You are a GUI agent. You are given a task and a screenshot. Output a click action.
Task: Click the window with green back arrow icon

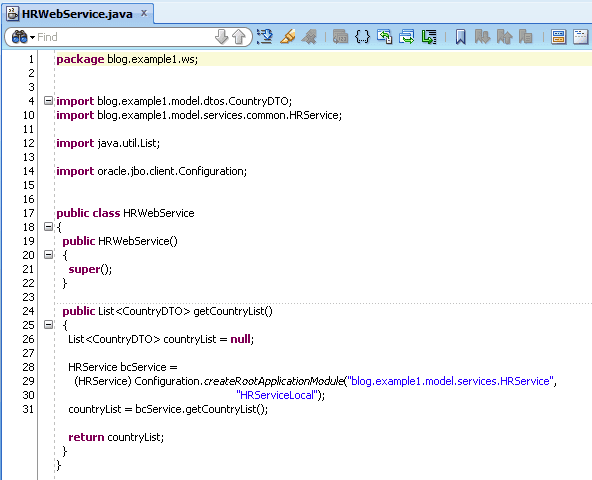click(385, 37)
